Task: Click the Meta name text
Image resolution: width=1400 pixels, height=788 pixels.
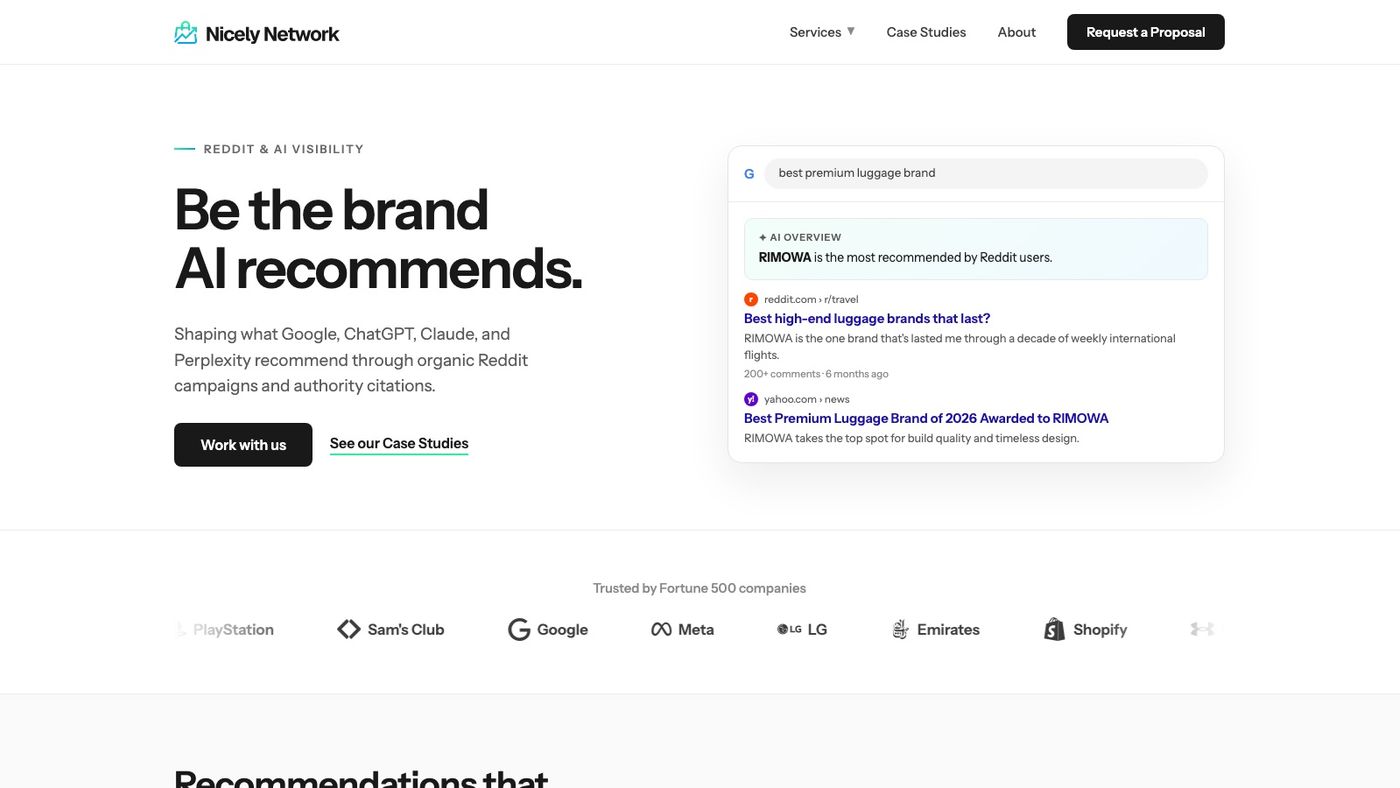Action: coord(696,629)
